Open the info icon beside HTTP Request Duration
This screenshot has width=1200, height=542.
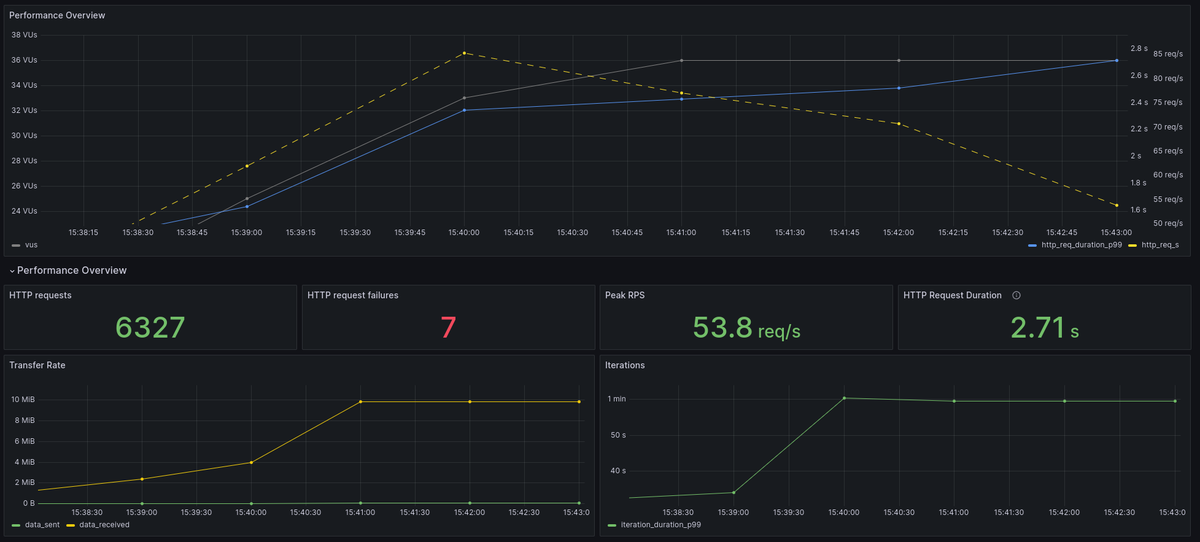tap(1016, 295)
